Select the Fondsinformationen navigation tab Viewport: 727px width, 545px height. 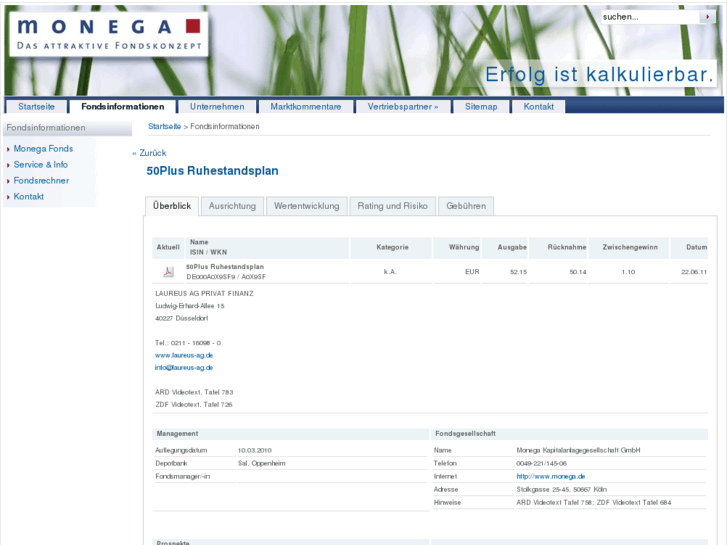(123, 107)
